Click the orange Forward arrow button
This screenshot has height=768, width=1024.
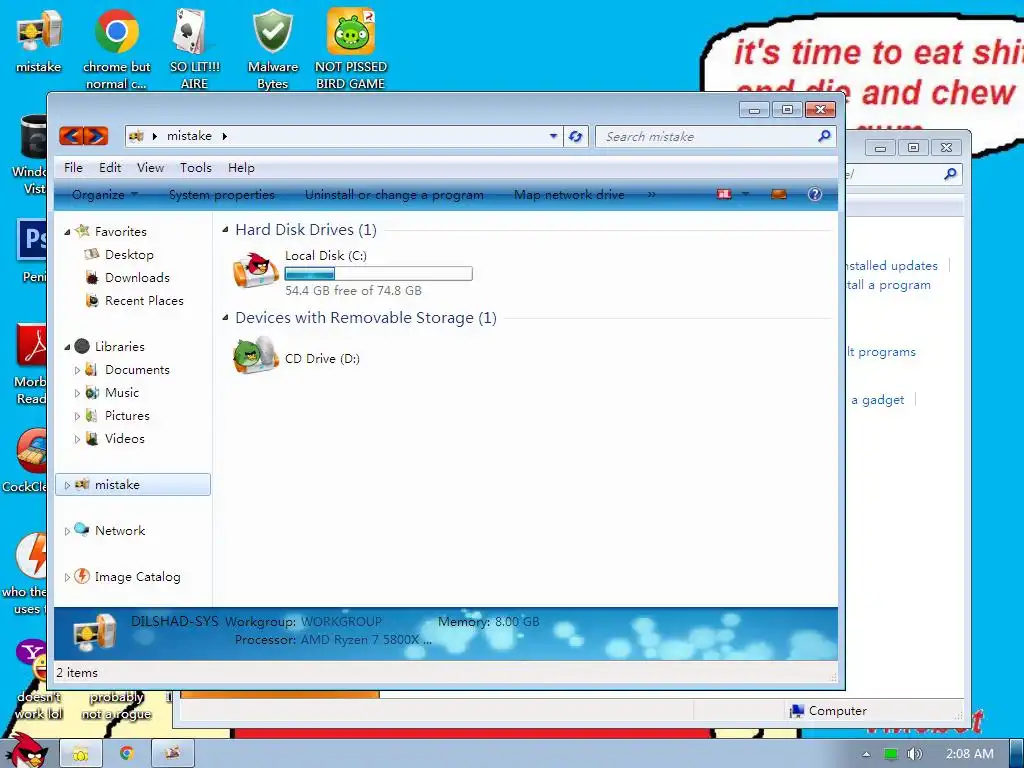point(95,136)
